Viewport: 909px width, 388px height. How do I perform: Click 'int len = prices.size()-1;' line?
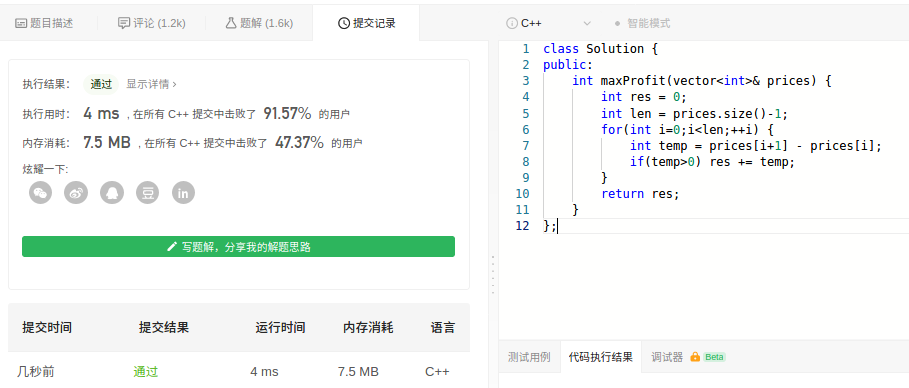(x=695, y=113)
